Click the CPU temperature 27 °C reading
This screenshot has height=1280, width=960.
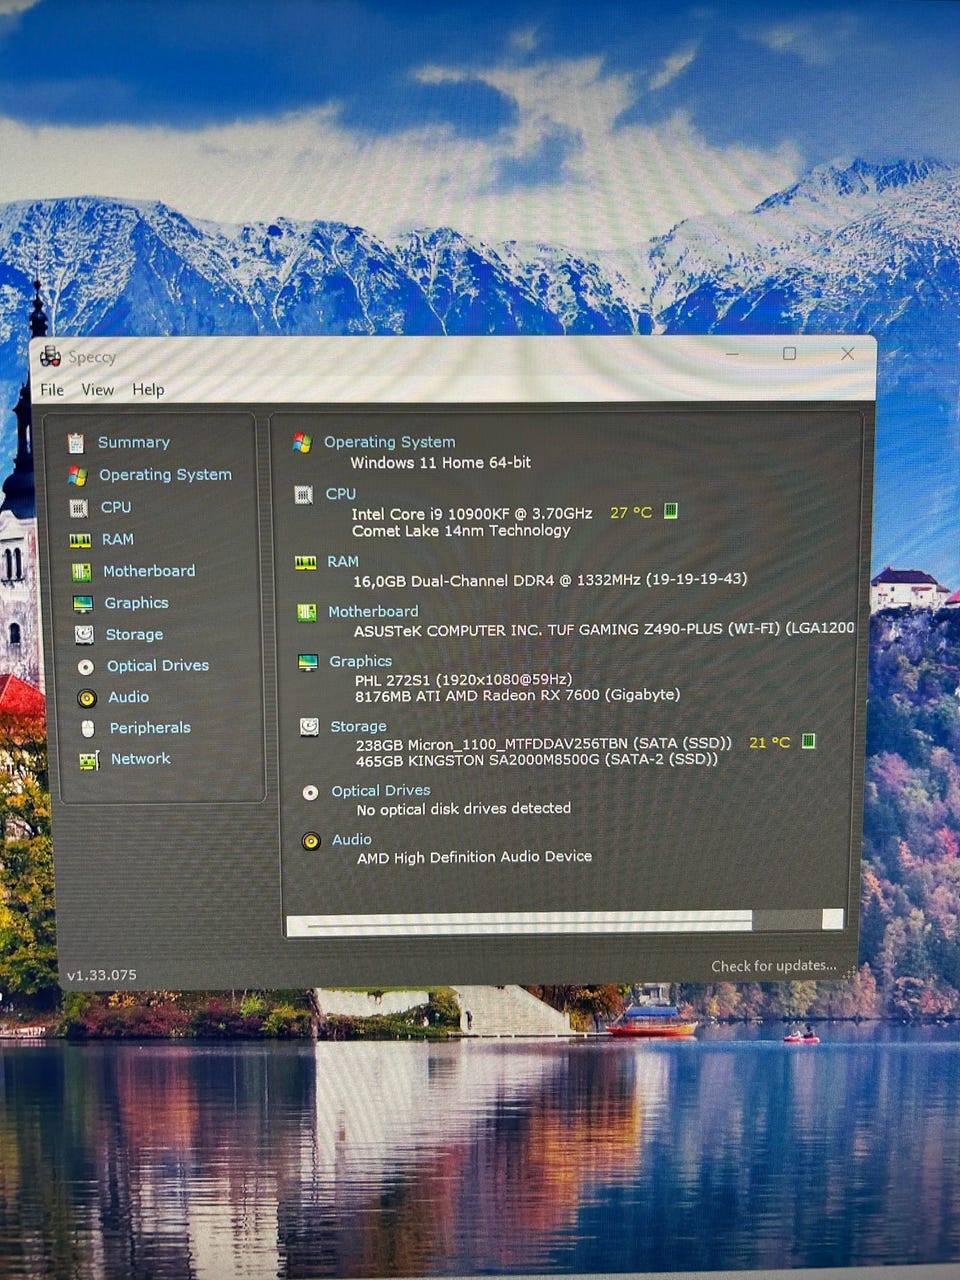pyautogui.click(x=630, y=513)
